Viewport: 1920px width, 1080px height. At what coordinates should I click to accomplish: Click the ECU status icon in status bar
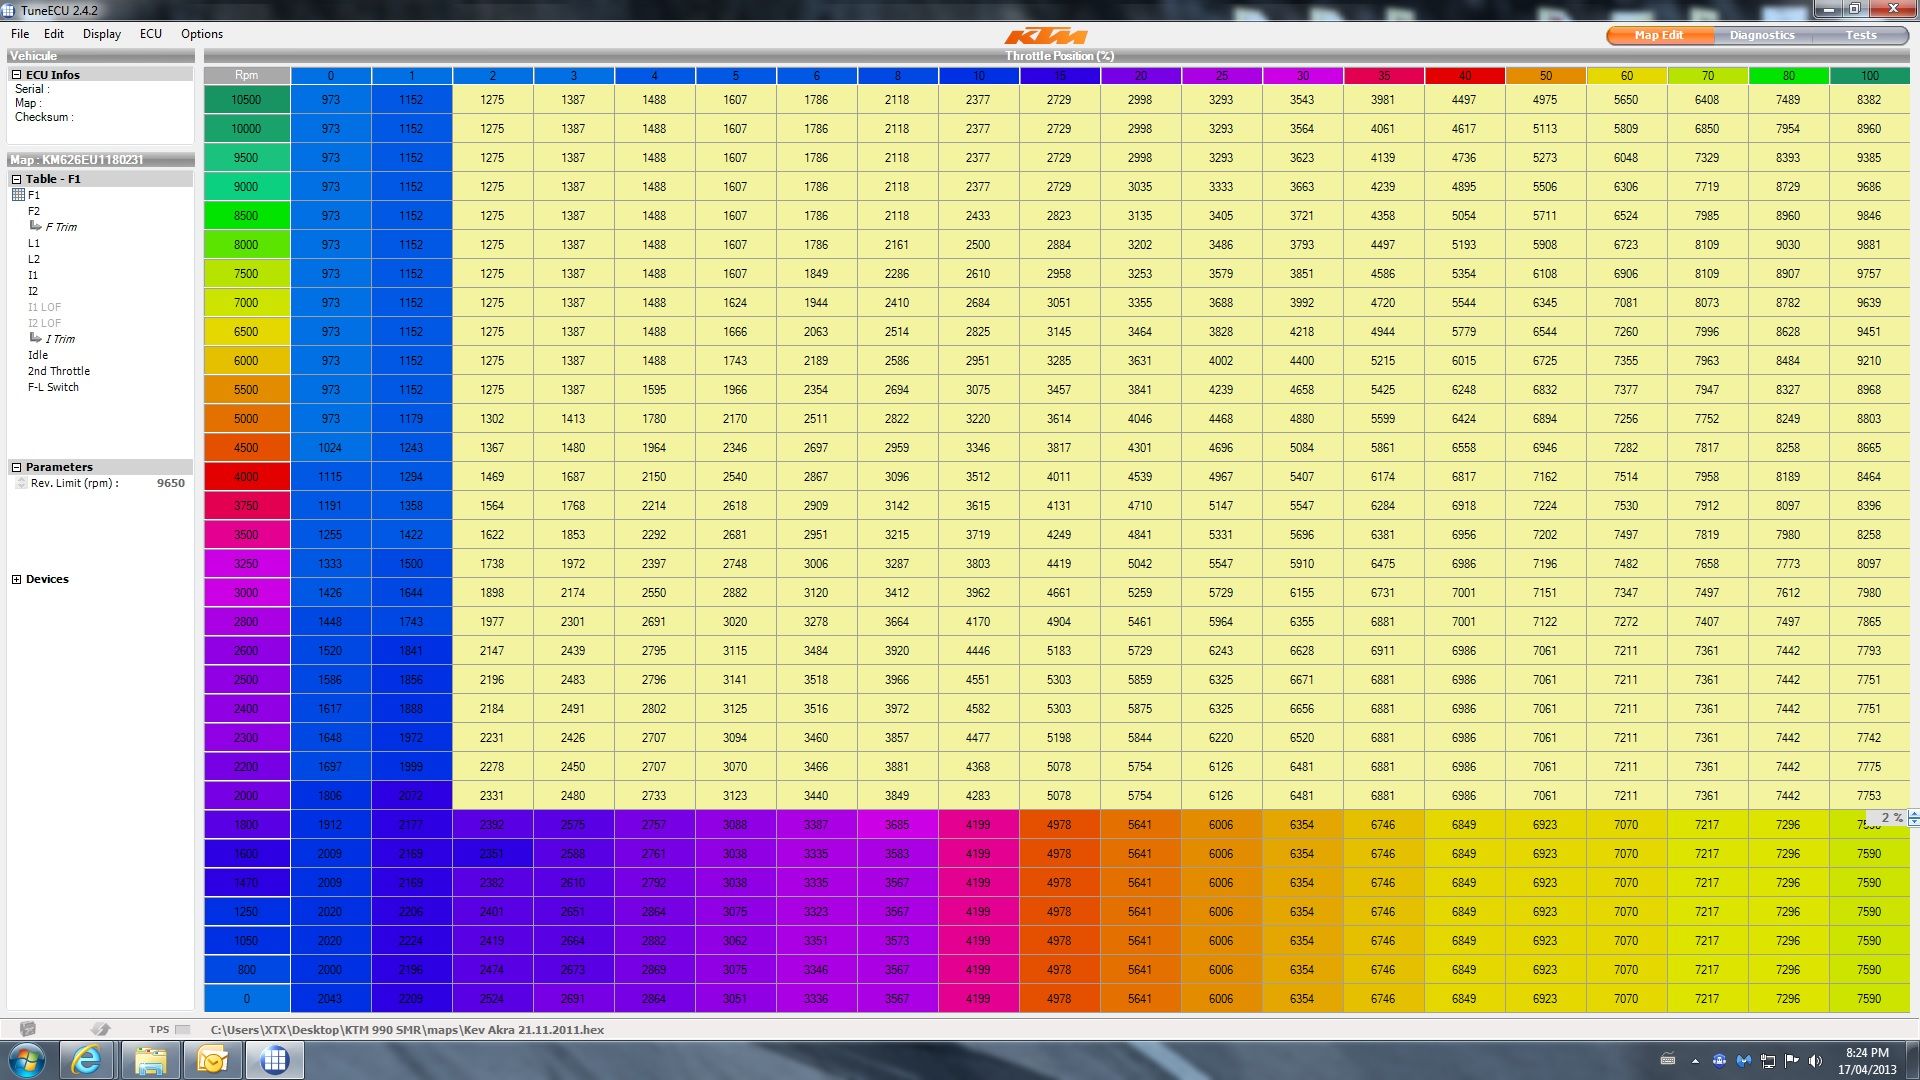[28, 1029]
